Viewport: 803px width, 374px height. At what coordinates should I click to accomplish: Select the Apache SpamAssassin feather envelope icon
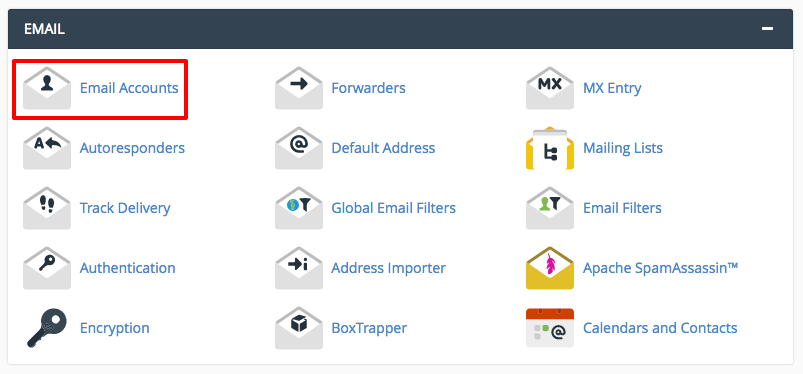[x=550, y=268]
